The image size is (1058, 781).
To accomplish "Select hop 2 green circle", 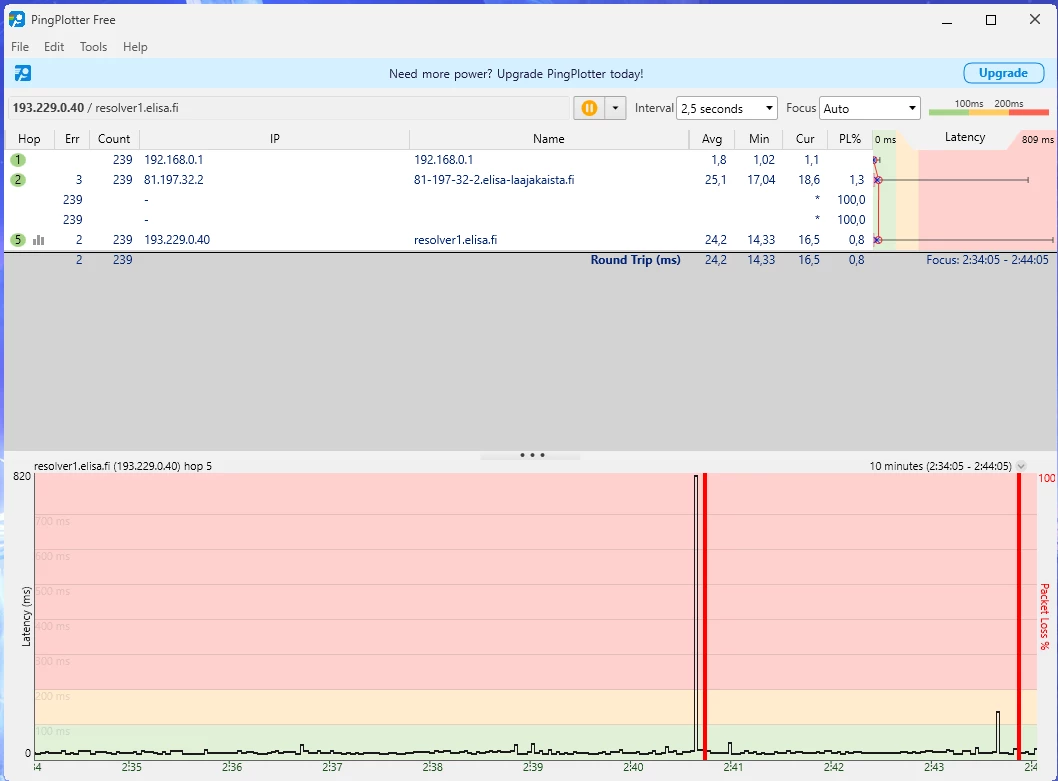I will (18, 180).
